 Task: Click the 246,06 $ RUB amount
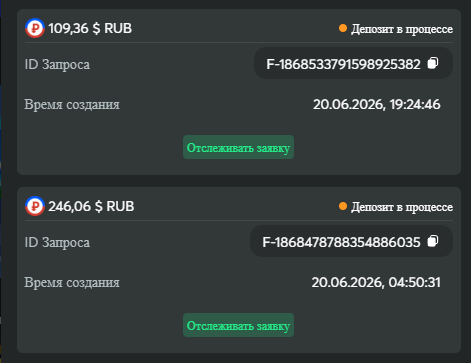point(91,206)
